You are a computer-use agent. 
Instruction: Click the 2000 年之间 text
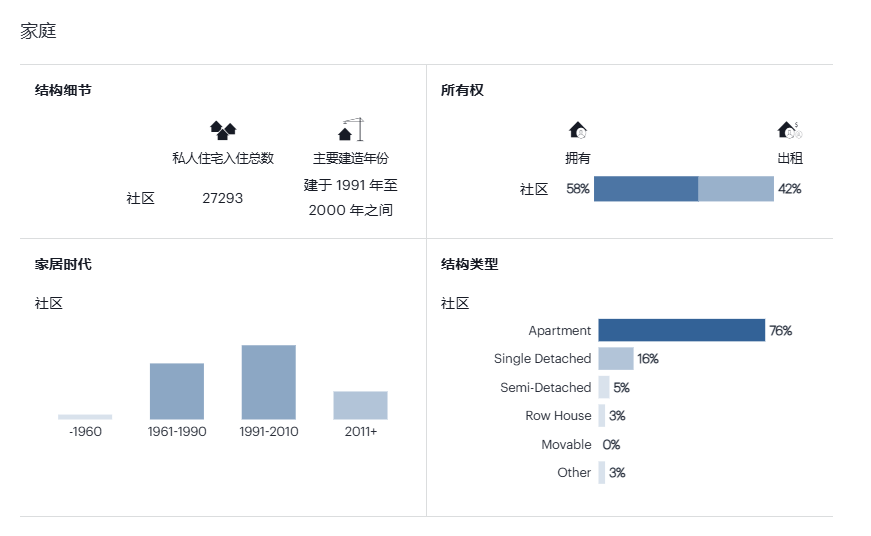coord(351,210)
